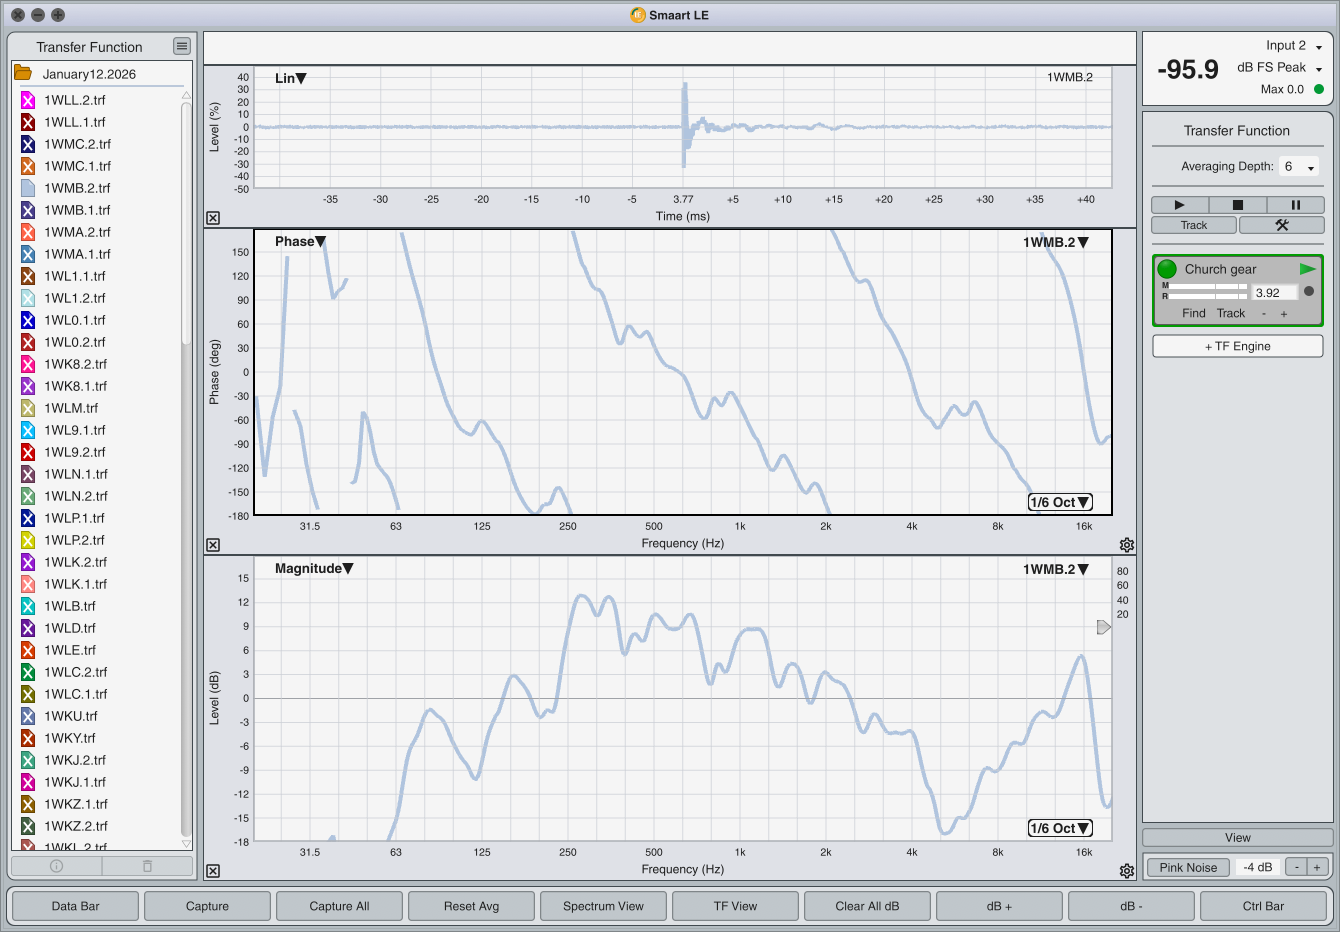Pause measurement with the pause button
Viewport: 1340px width, 932px height.
click(1295, 205)
